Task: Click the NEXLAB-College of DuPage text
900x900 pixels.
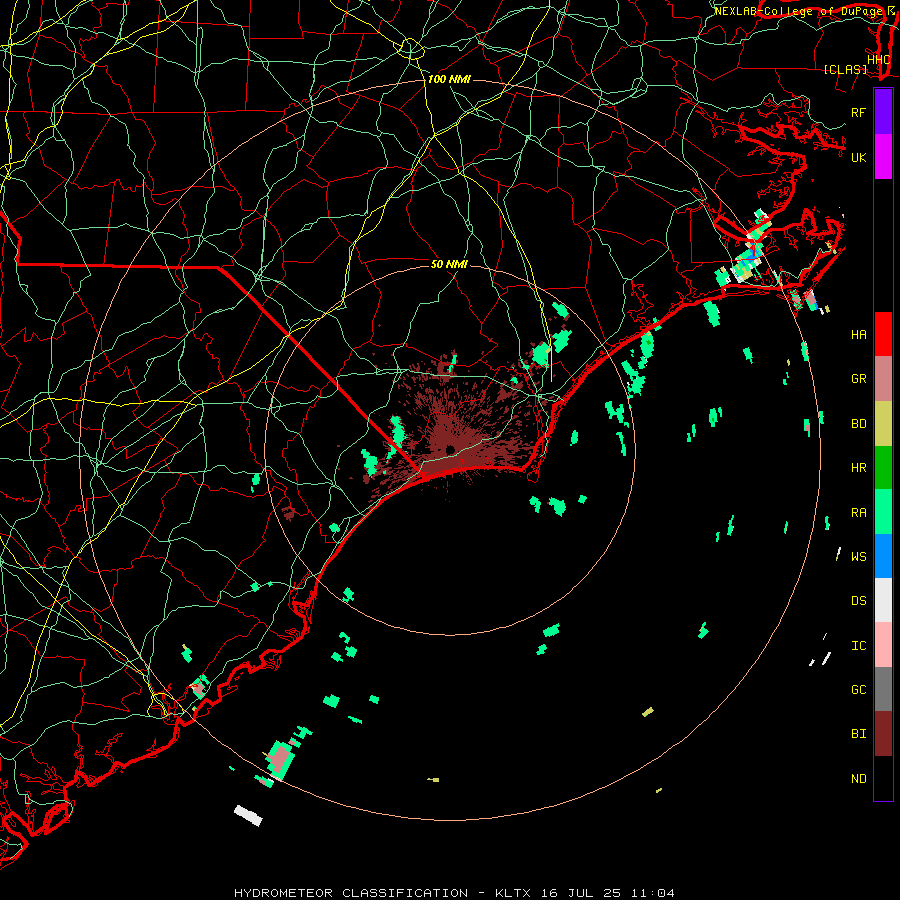Action: (798, 11)
